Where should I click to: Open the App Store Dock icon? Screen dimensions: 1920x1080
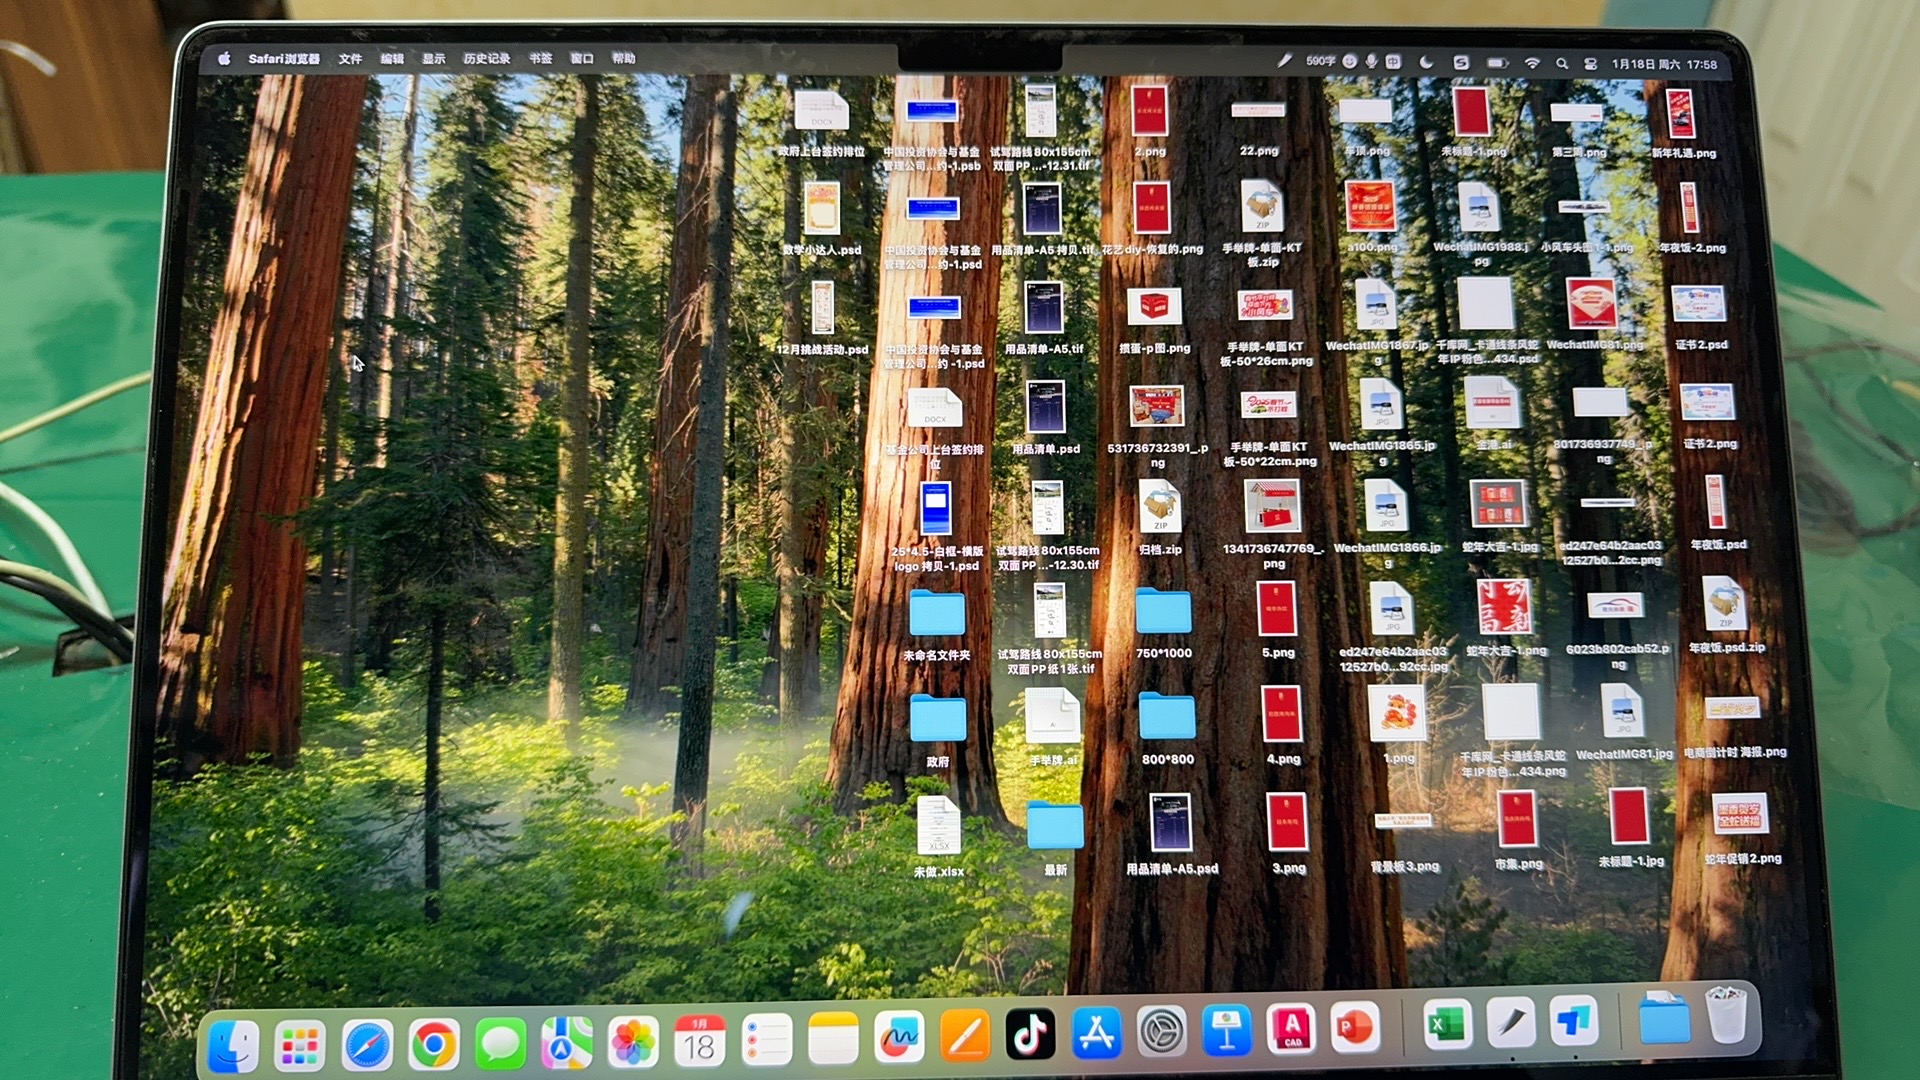[1097, 1033]
